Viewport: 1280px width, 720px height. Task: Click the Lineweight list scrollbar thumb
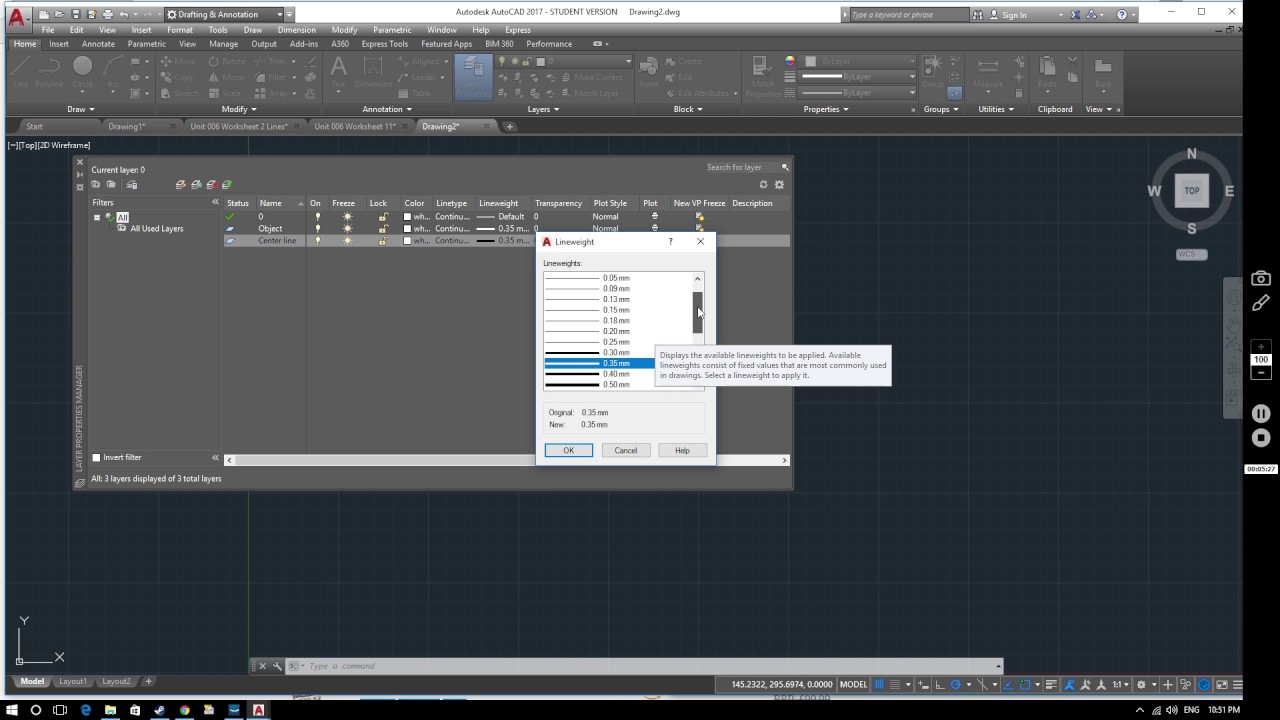coord(699,312)
